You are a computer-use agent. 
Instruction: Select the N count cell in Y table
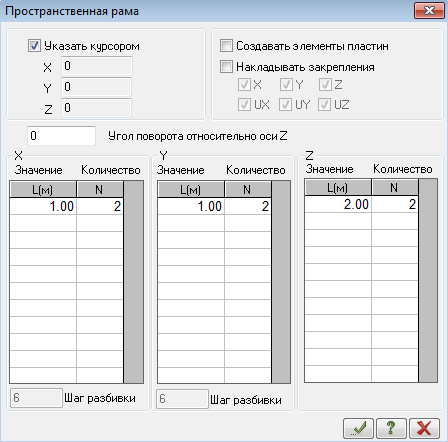pyautogui.click(x=248, y=206)
